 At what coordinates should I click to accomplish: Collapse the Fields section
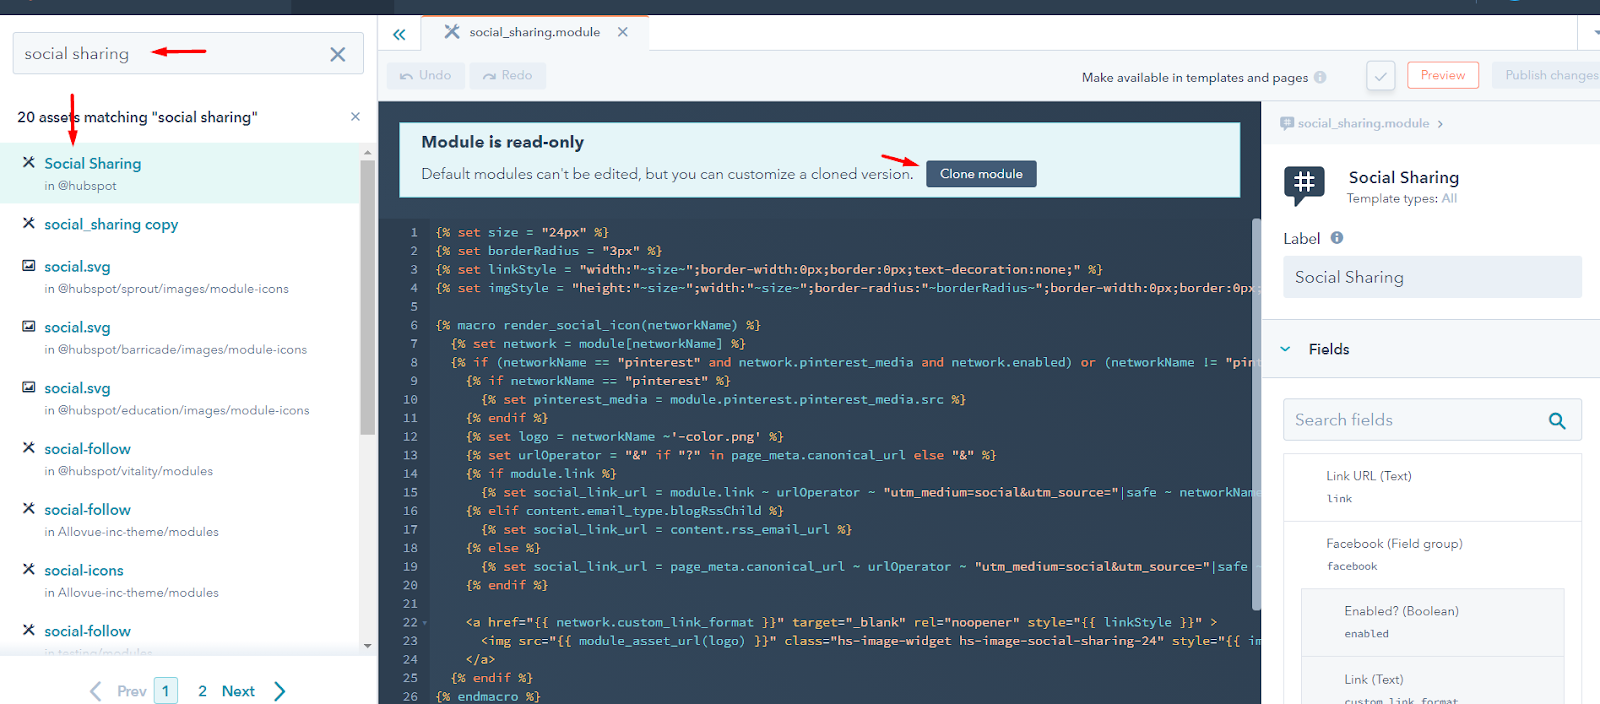pyautogui.click(x=1285, y=349)
